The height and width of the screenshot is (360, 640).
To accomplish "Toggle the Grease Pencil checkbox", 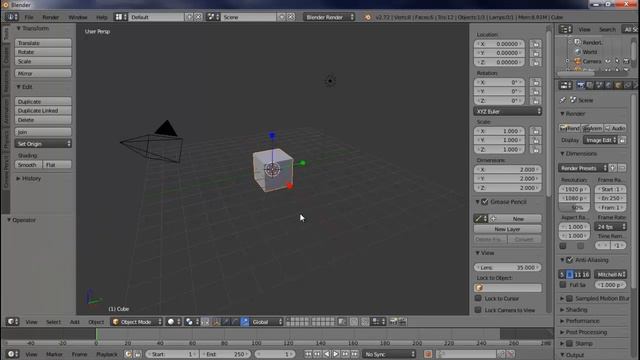I will [x=484, y=202].
